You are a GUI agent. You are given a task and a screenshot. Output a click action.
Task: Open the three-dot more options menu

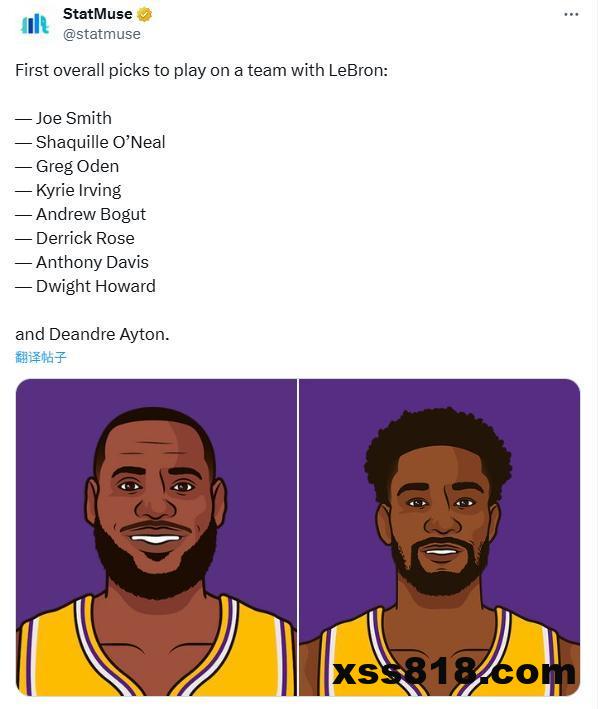point(571,14)
